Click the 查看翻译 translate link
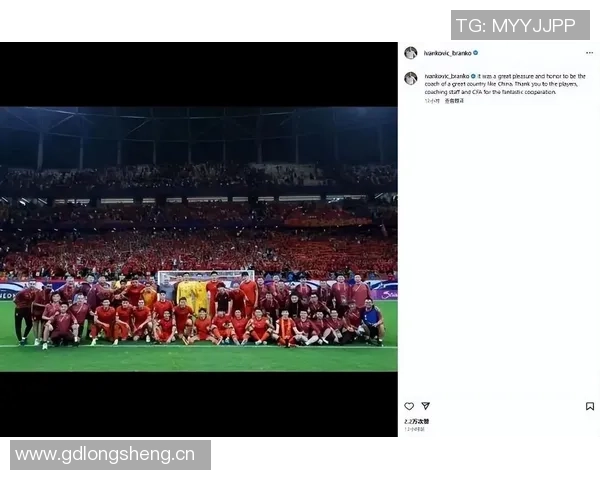 click(454, 101)
